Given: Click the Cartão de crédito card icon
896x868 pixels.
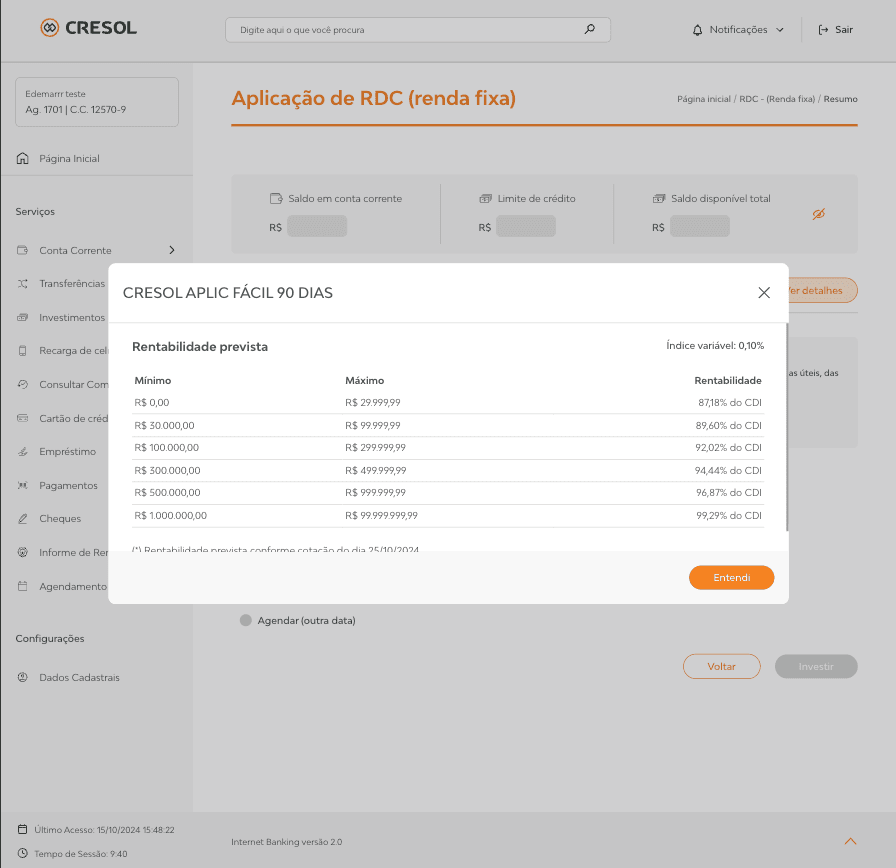Looking at the screenshot, I should [22, 418].
